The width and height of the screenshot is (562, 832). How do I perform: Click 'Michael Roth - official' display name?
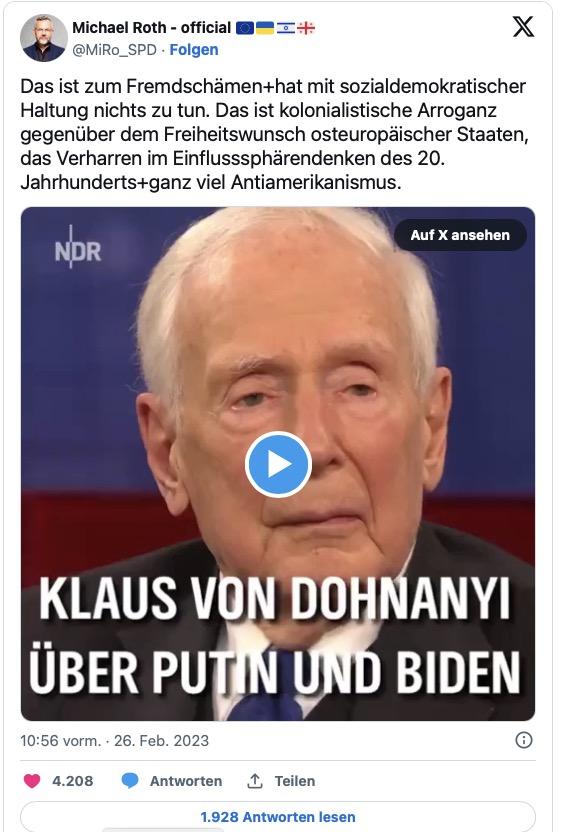tap(151, 28)
